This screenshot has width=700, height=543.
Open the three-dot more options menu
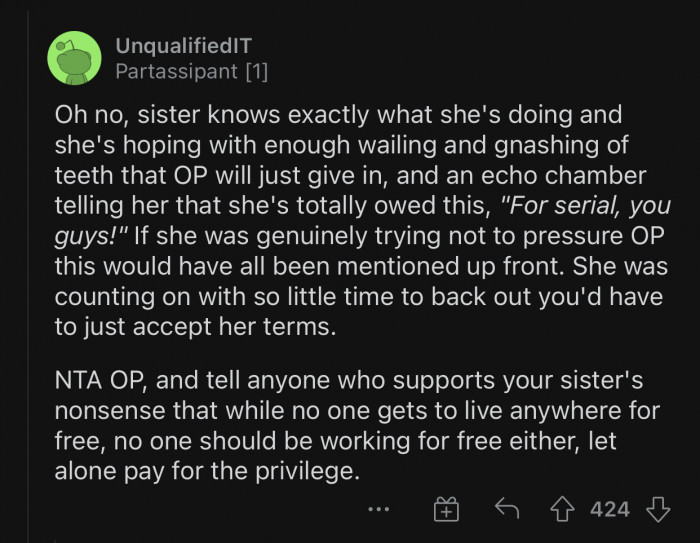(379, 509)
